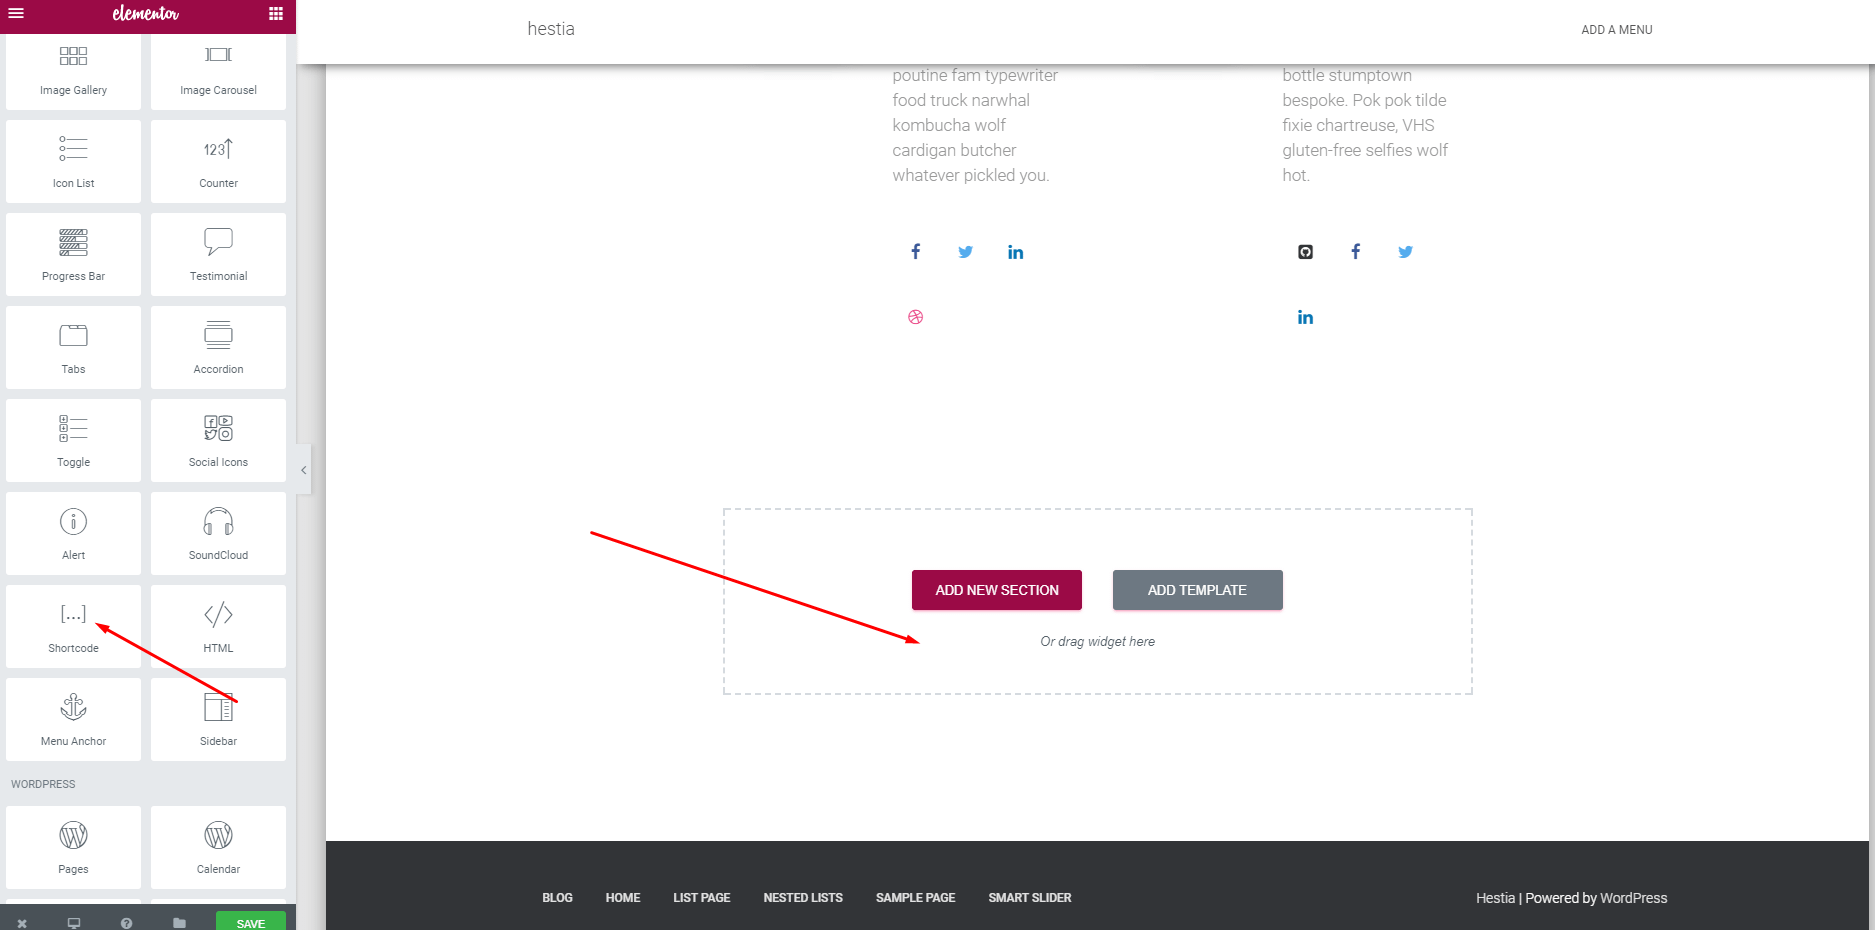Select the Tabs widget
Viewport: 1875px width, 930px height.
[x=73, y=348]
